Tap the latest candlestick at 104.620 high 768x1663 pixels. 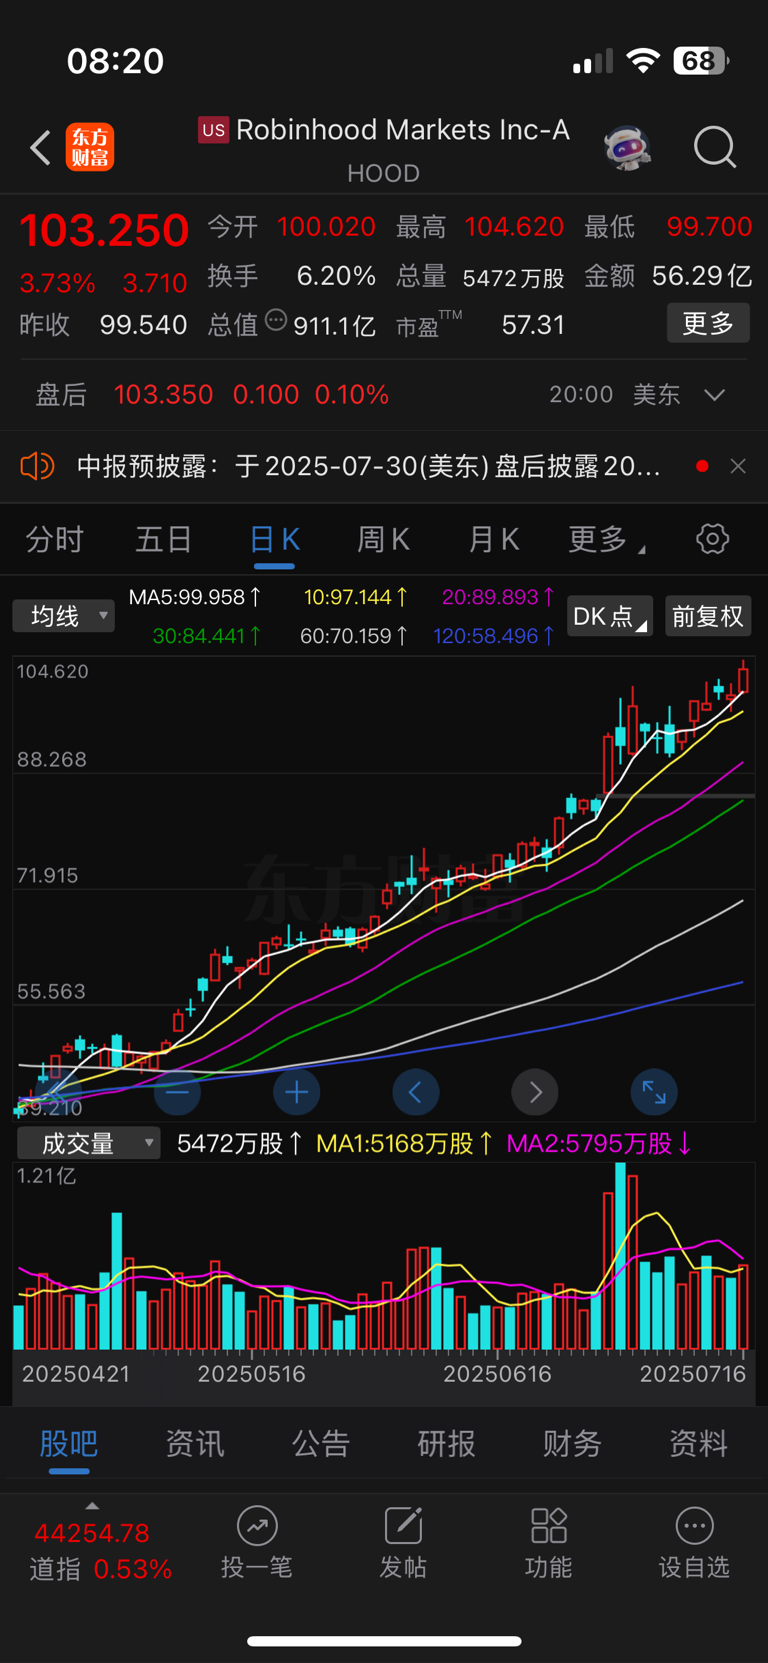pos(743,679)
